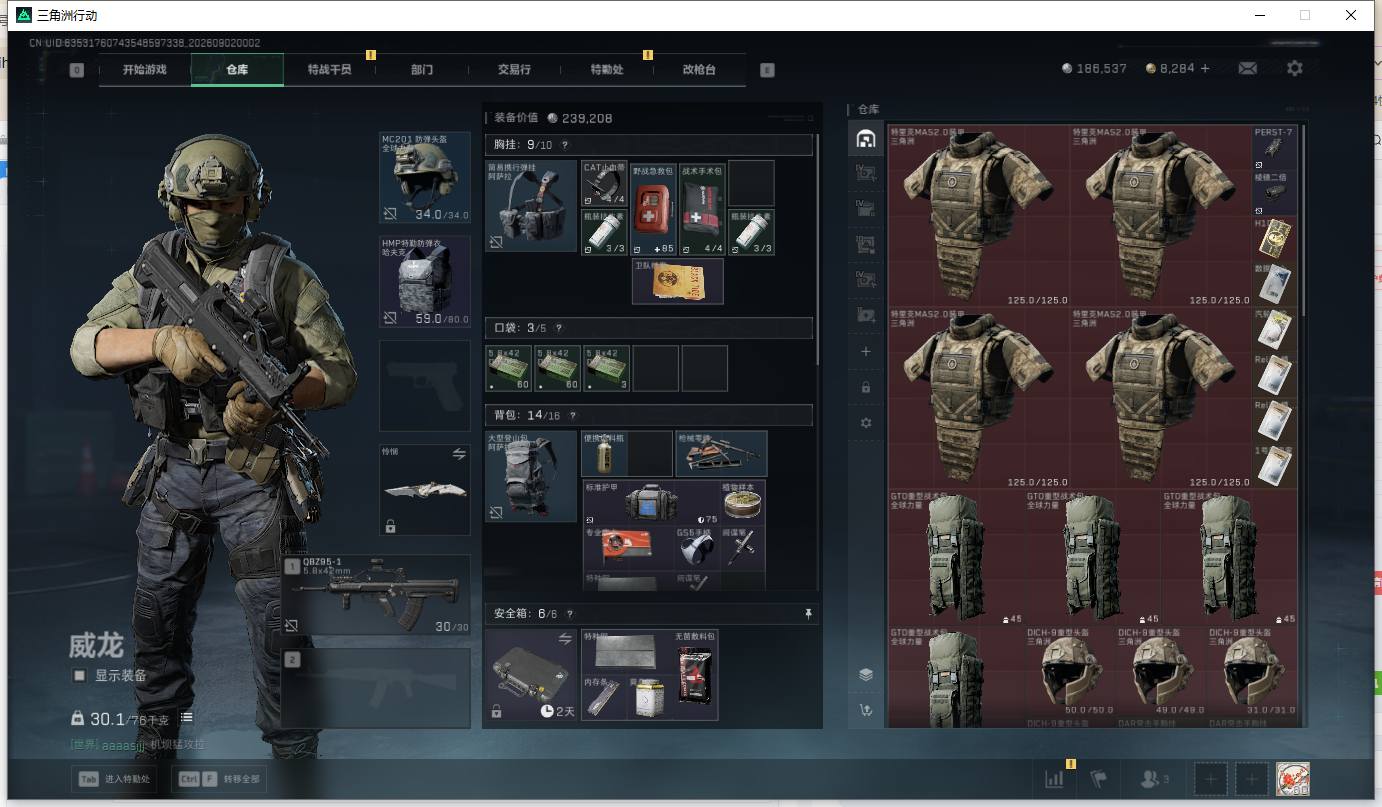Select the DICH-9 helmet with 50.0/50.0 durability

pos(1071,672)
